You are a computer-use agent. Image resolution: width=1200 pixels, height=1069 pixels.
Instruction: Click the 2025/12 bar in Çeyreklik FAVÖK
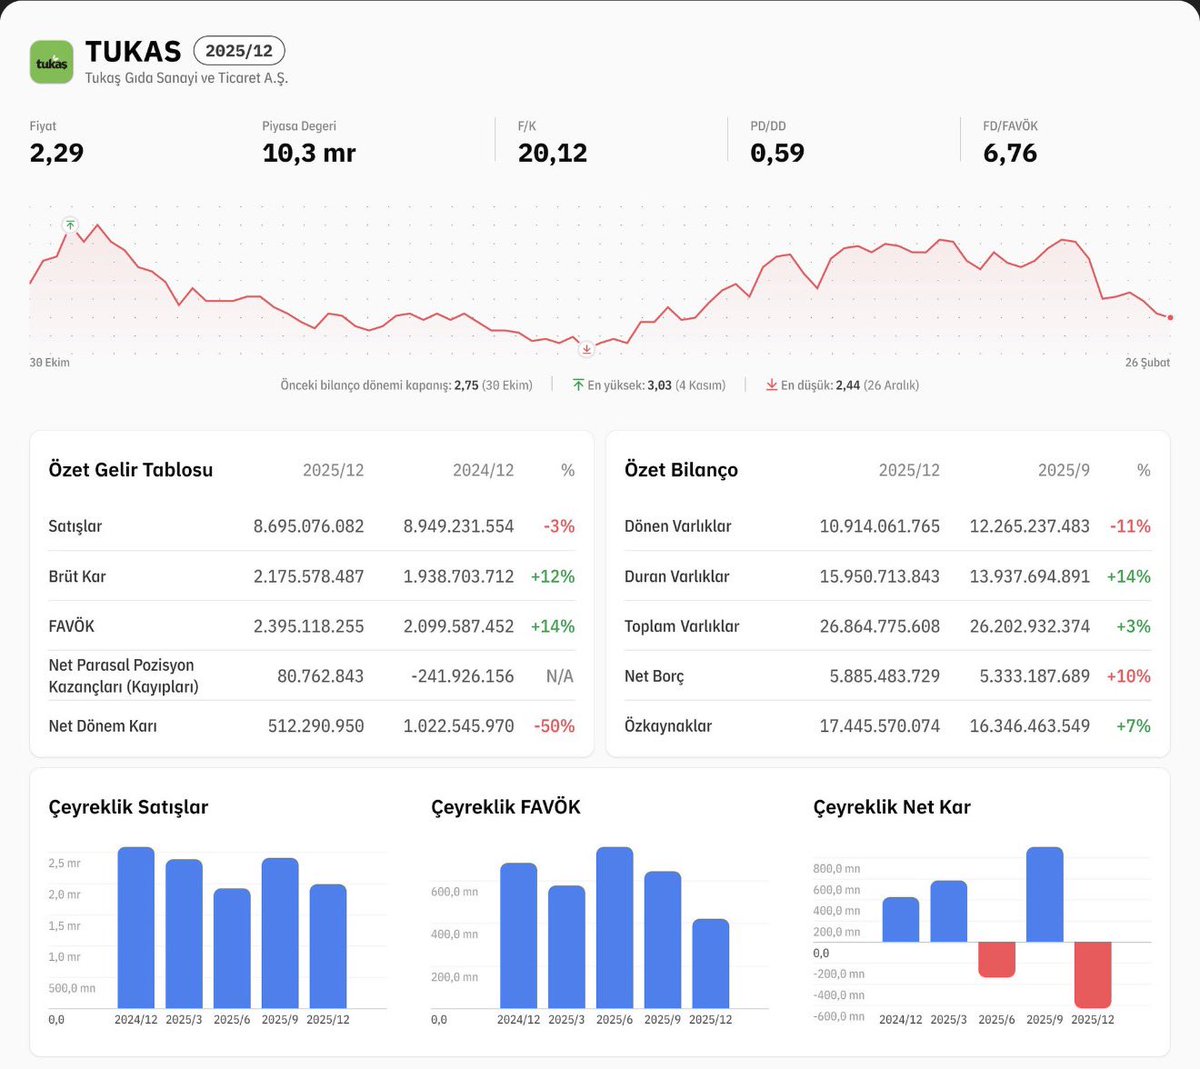(711, 964)
